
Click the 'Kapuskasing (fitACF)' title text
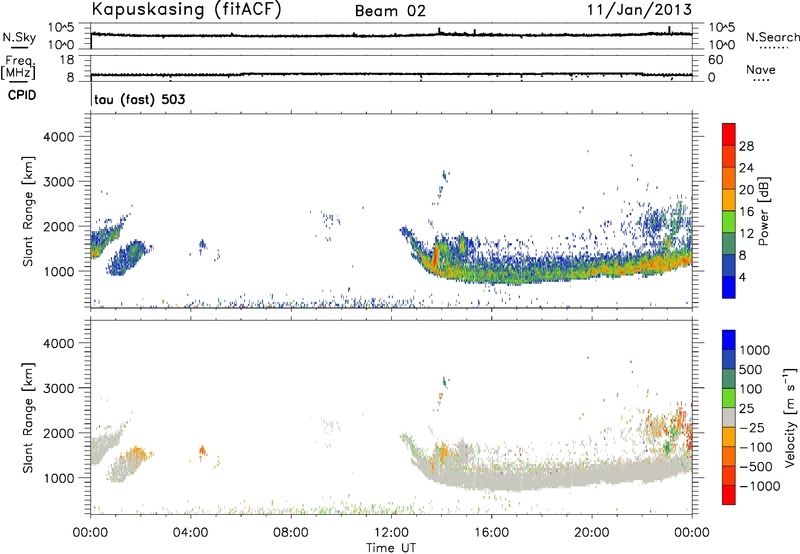coord(187,10)
